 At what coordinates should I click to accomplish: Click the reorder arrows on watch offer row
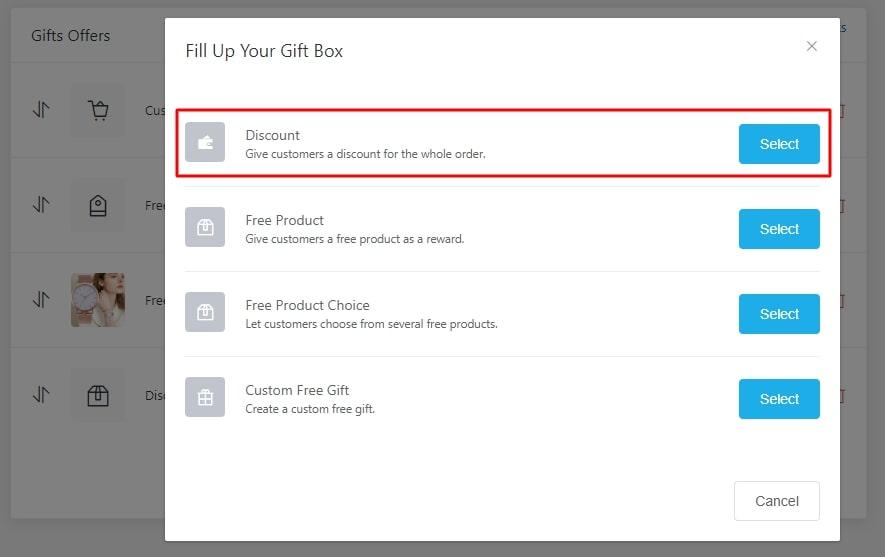tap(41, 300)
